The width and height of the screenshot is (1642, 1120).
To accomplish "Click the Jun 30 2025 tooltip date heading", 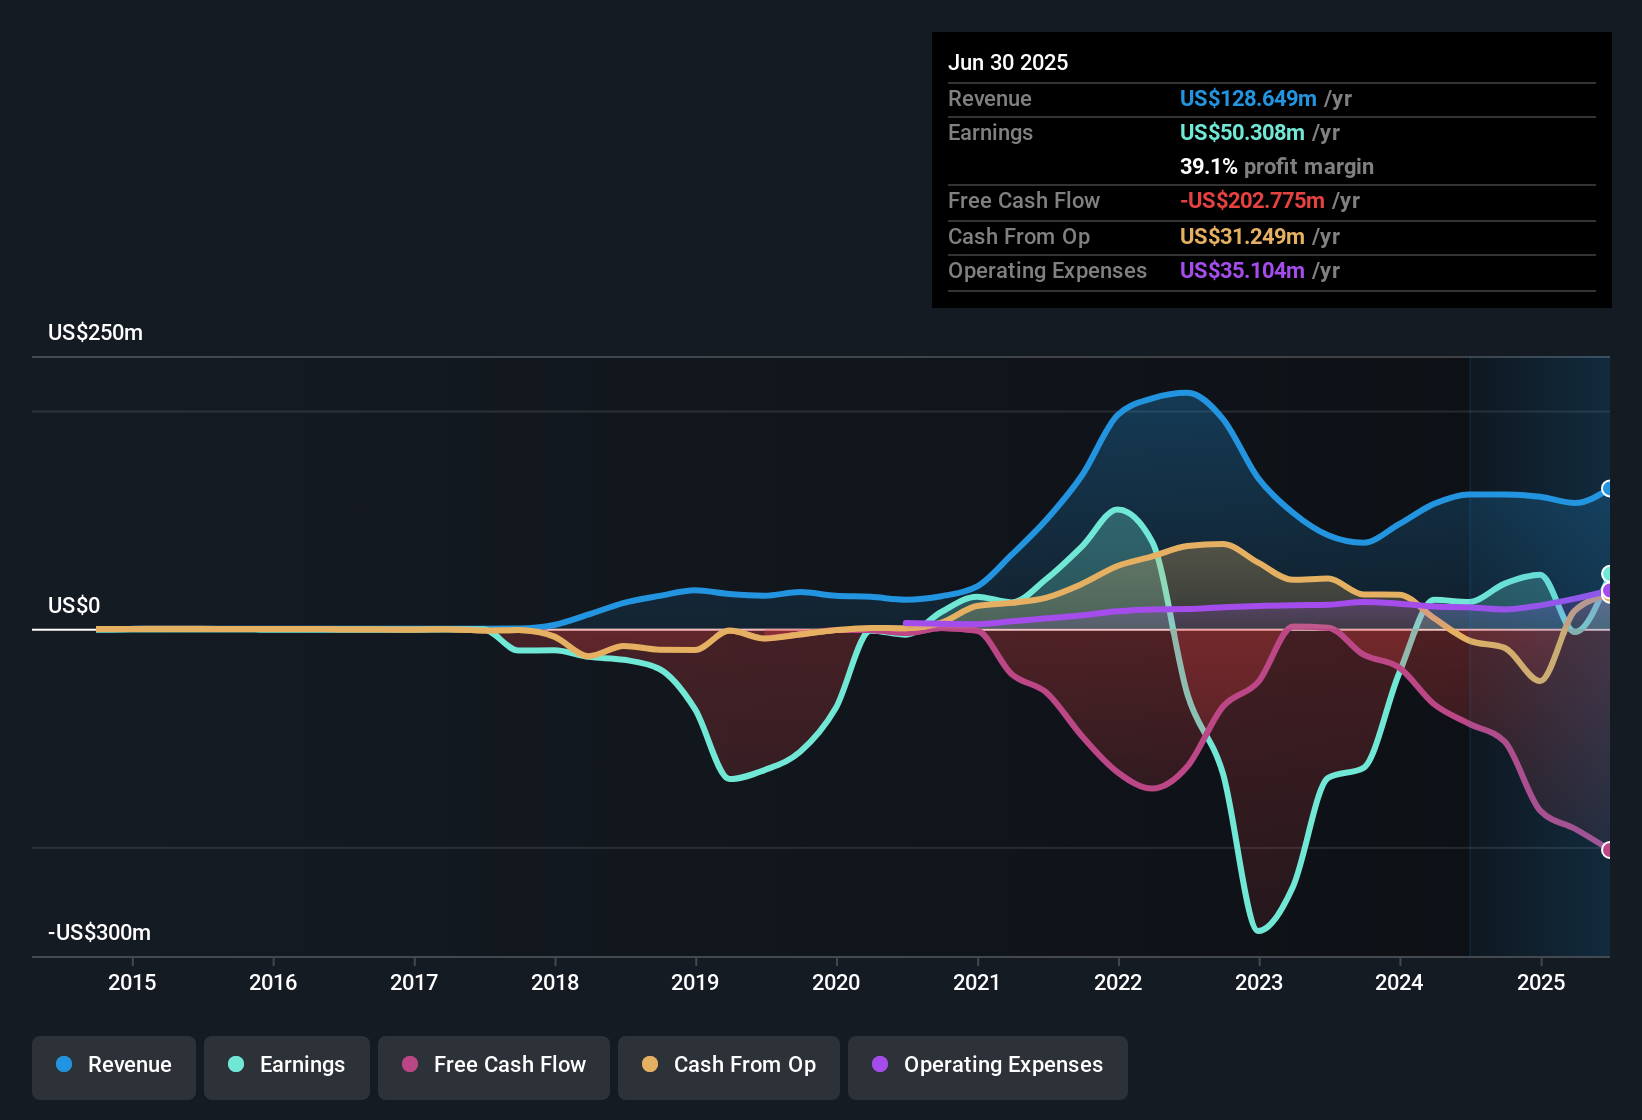I will pos(1008,62).
